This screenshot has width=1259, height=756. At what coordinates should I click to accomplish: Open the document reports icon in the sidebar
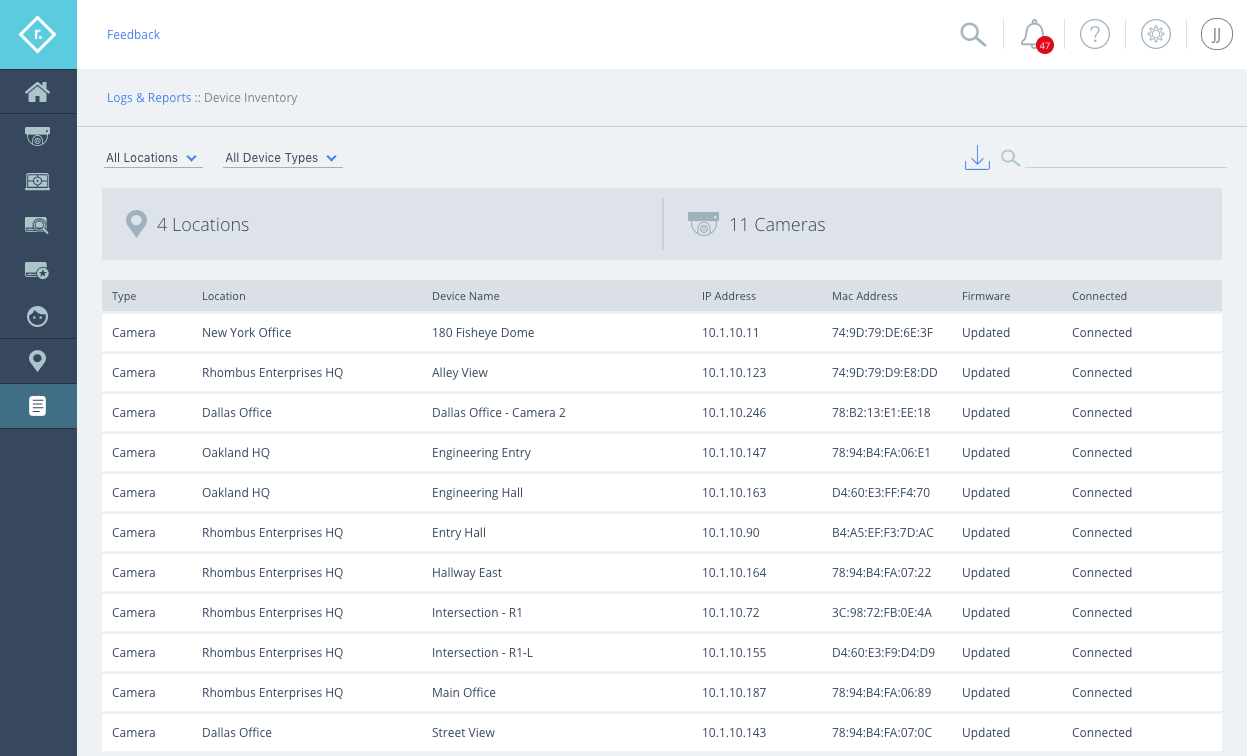(38, 406)
